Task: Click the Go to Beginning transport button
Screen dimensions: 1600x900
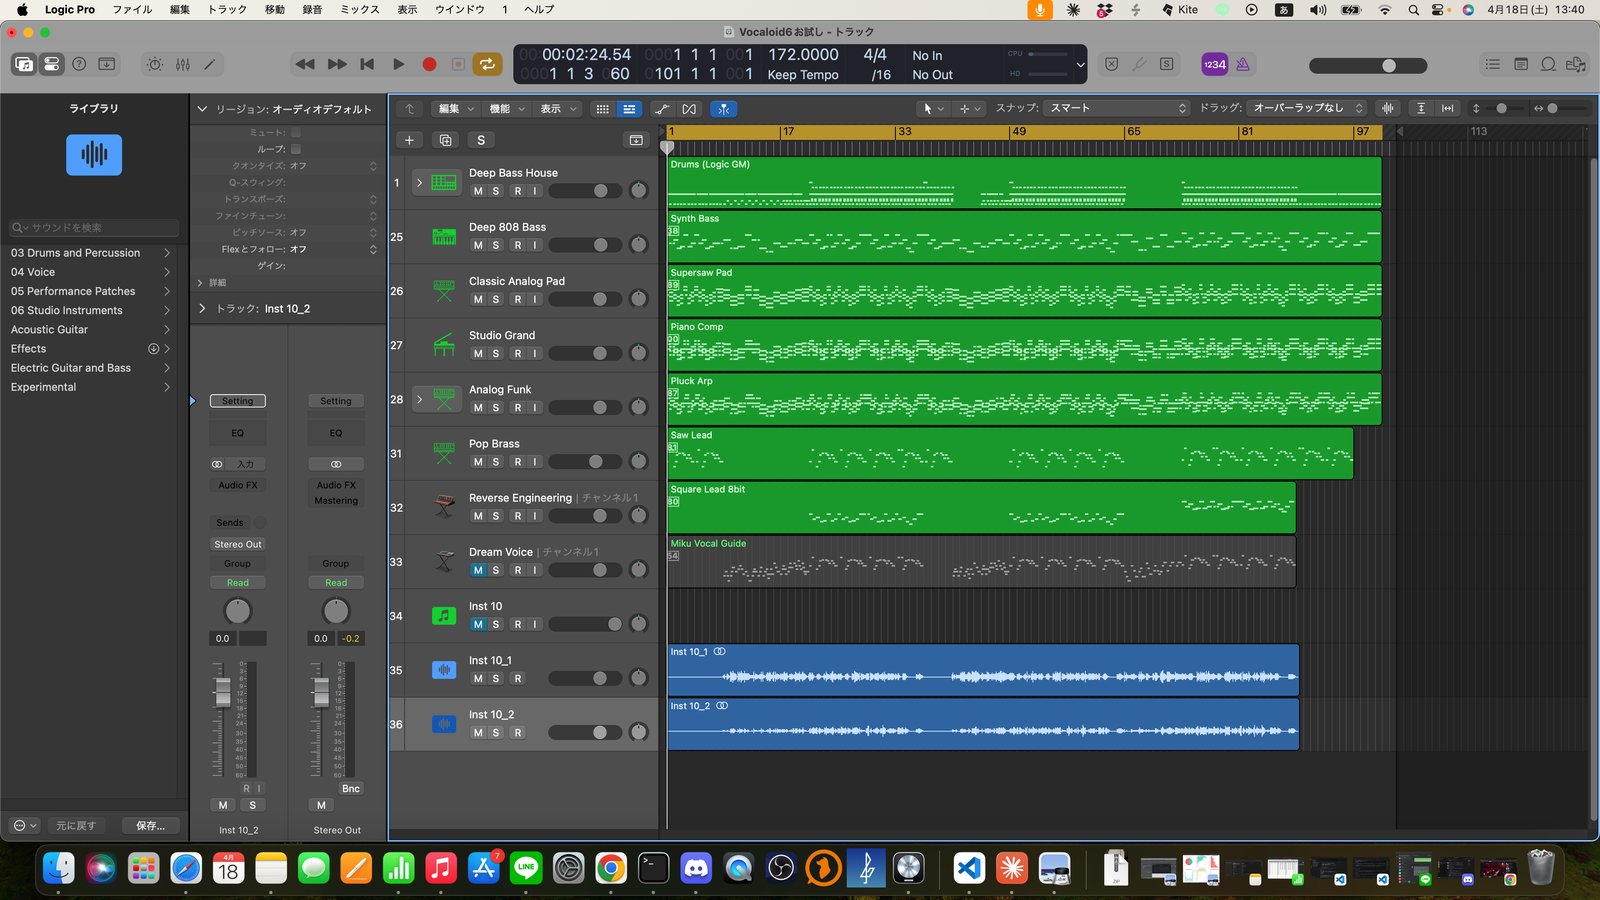Action: (x=367, y=64)
